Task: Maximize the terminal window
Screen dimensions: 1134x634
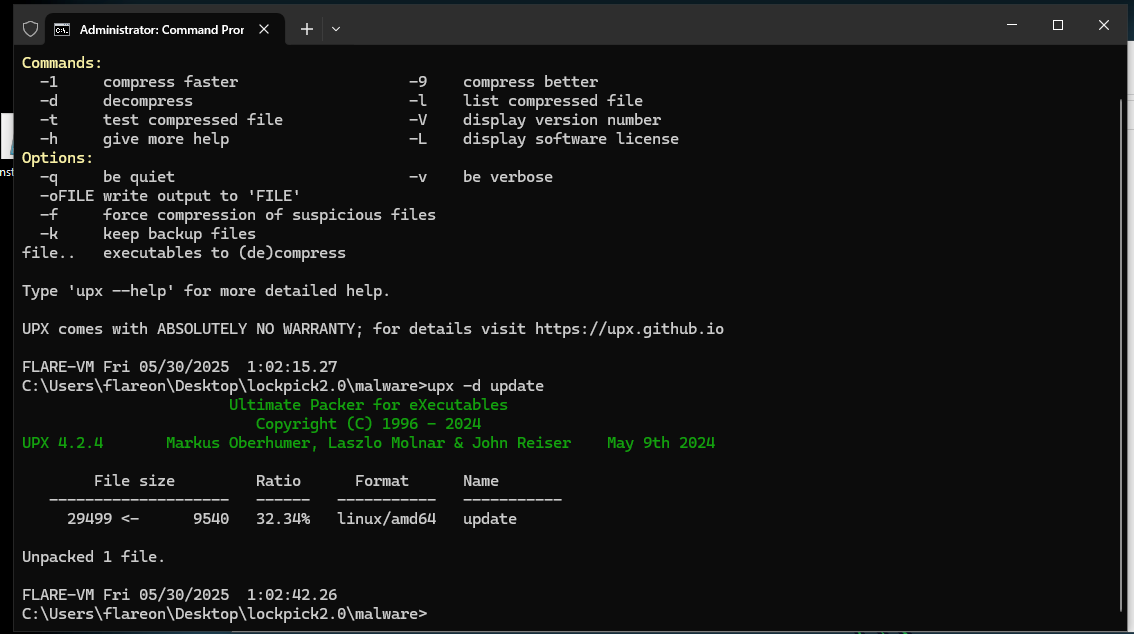Action: (1058, 25)
